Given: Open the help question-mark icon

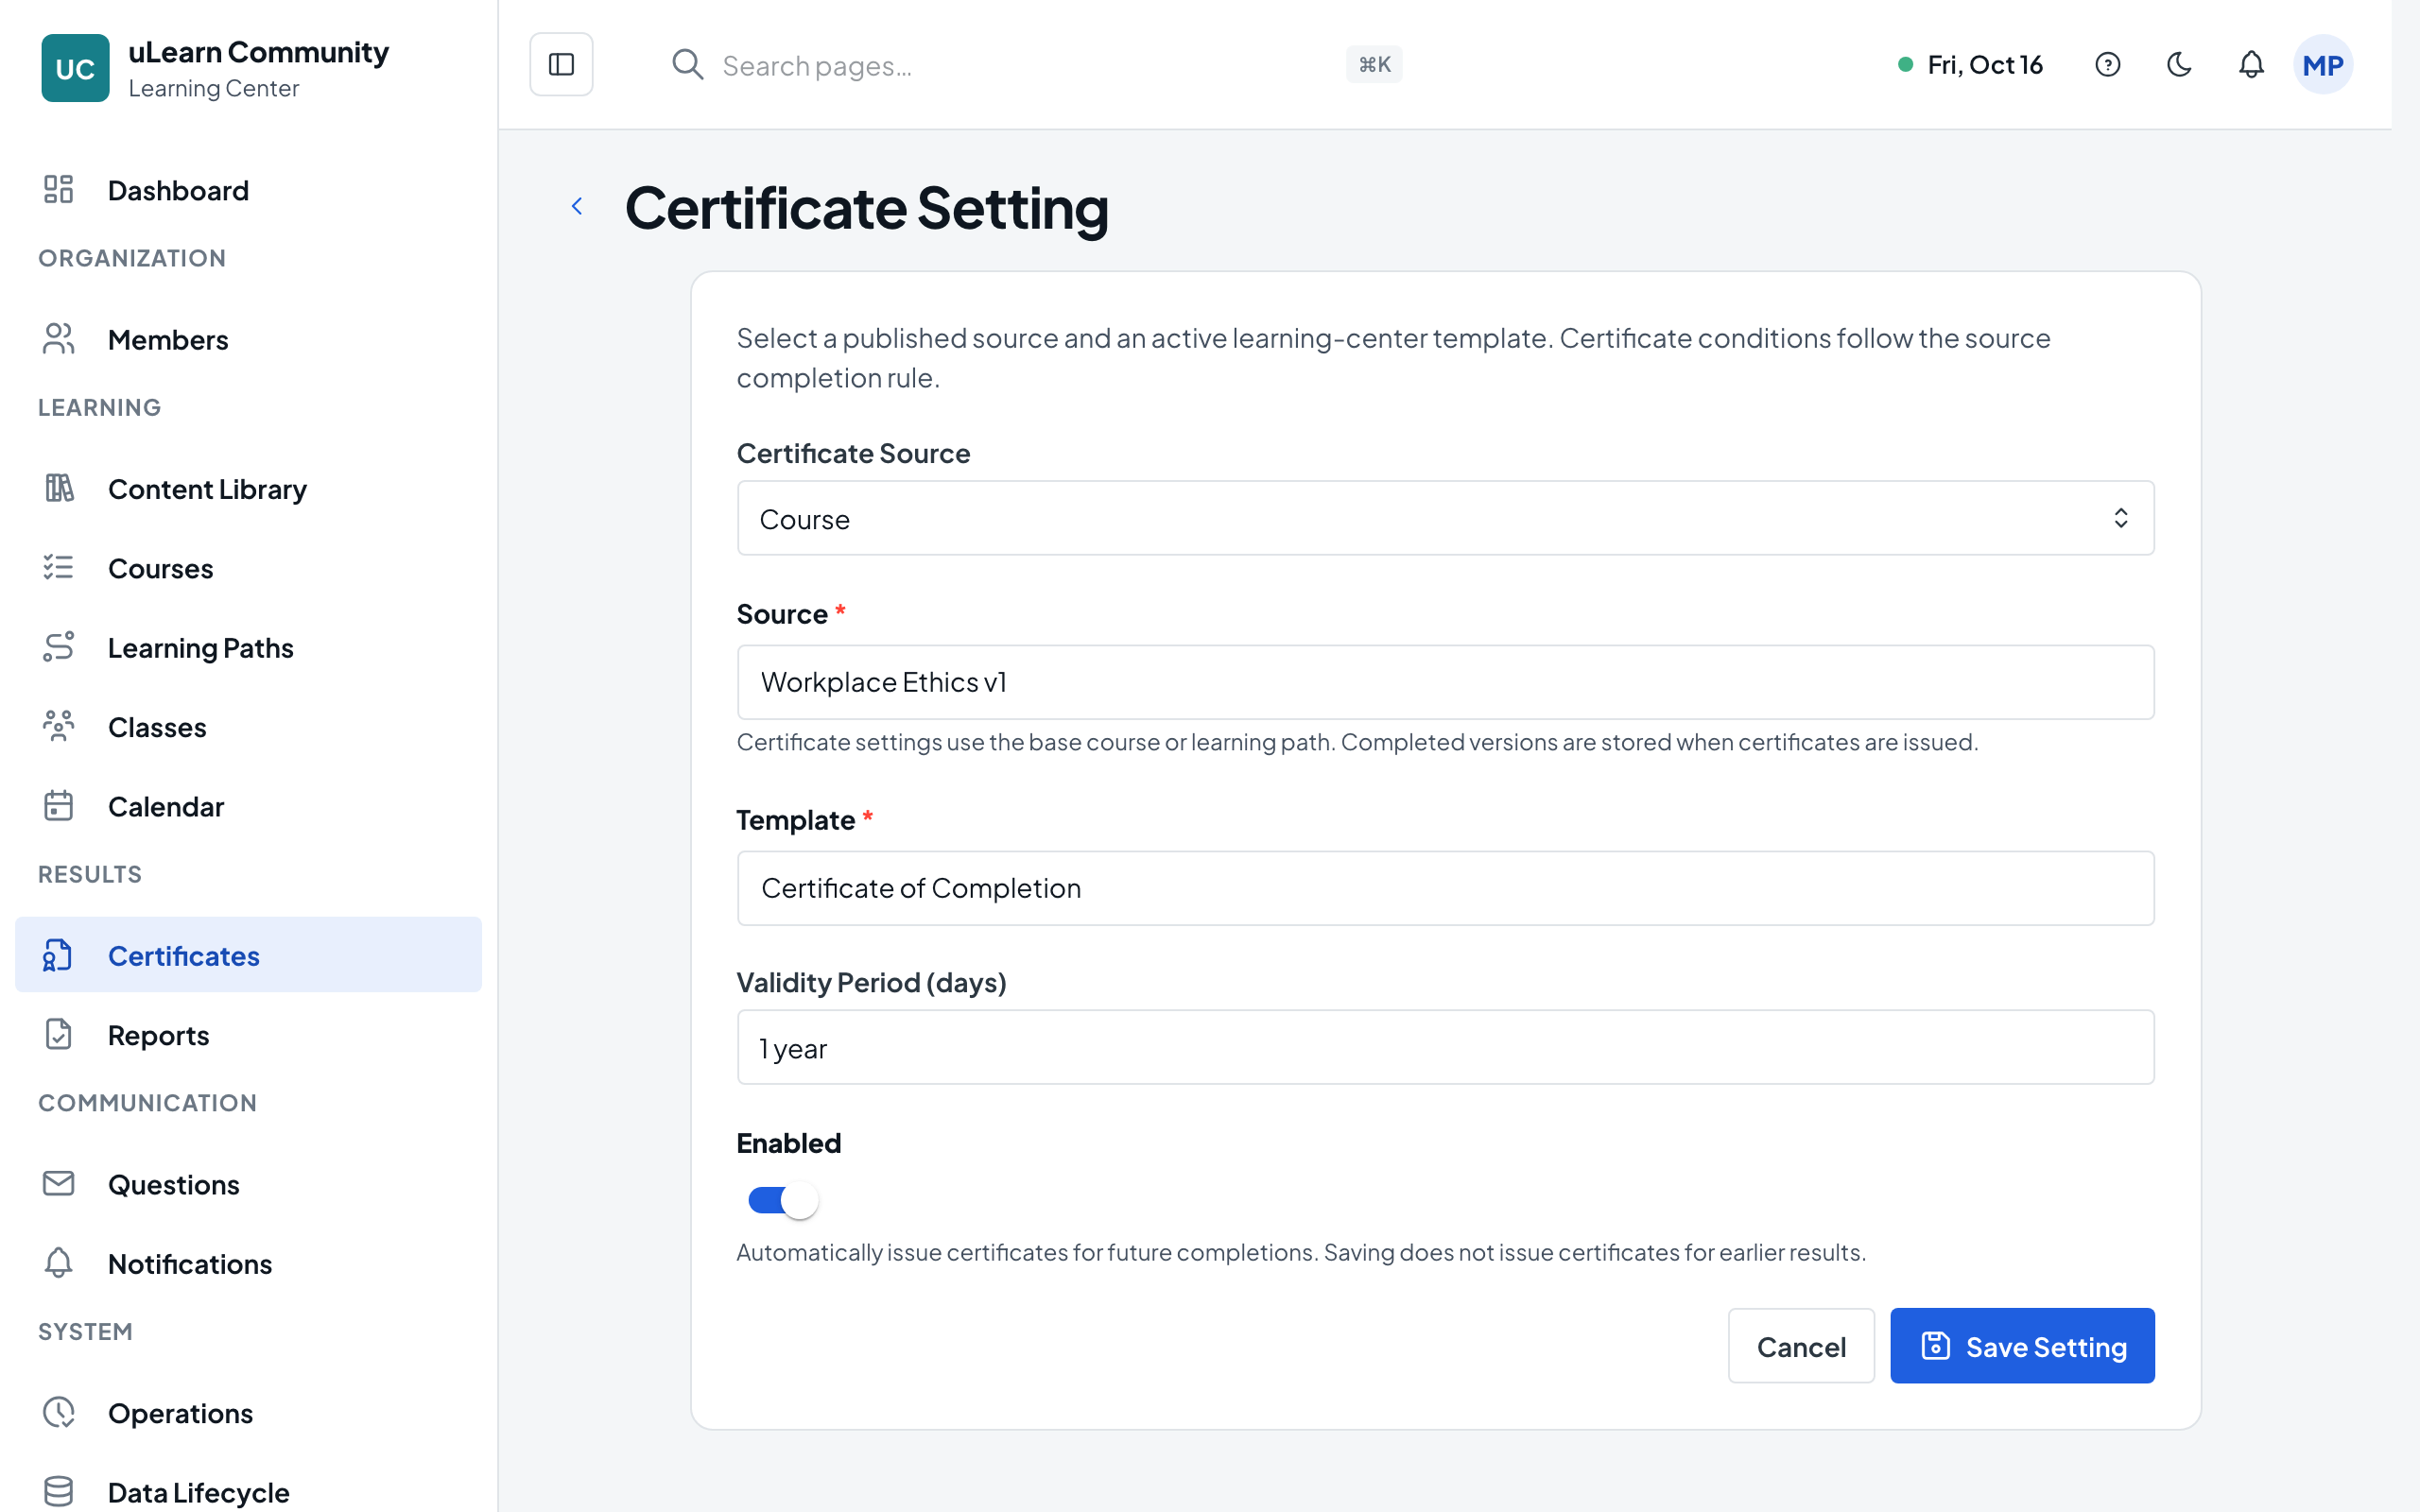Looking at the screenshot, I should 2107,65.
